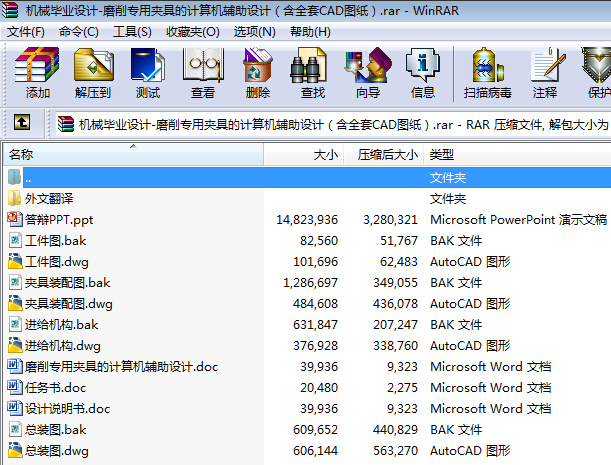Click the Protect (保护) shield icon

(x=597, y=65)
